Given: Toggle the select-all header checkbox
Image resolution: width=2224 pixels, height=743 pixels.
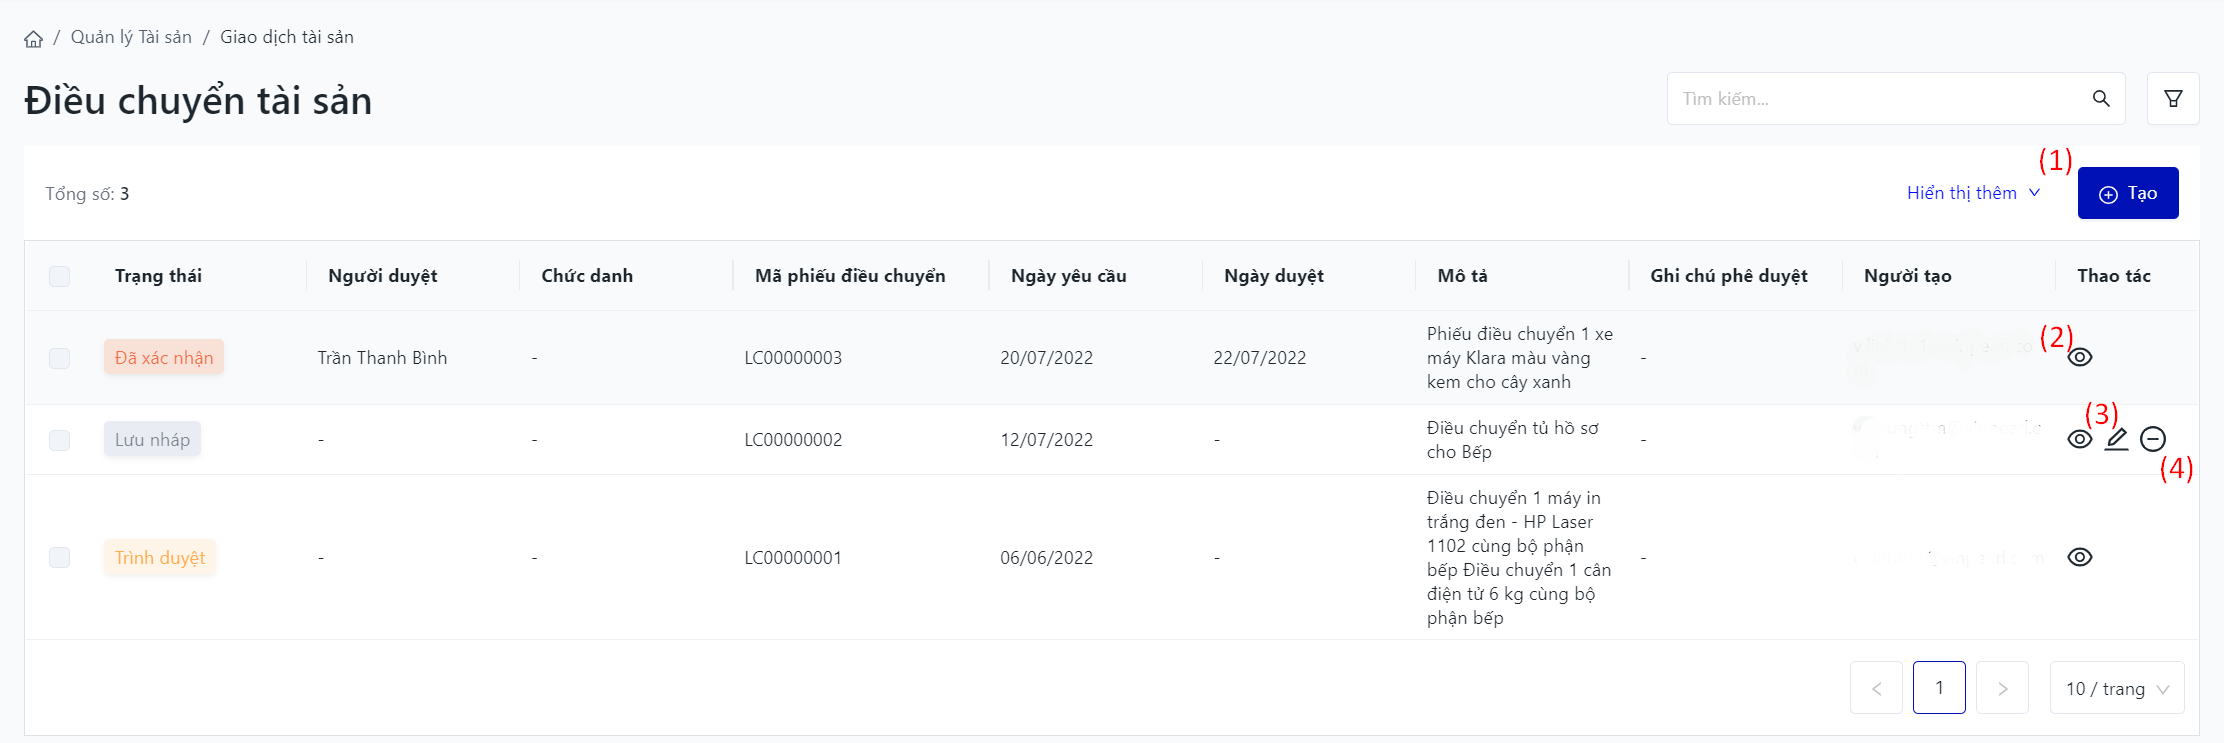Looking at the screenshot, I should (60, 276).
